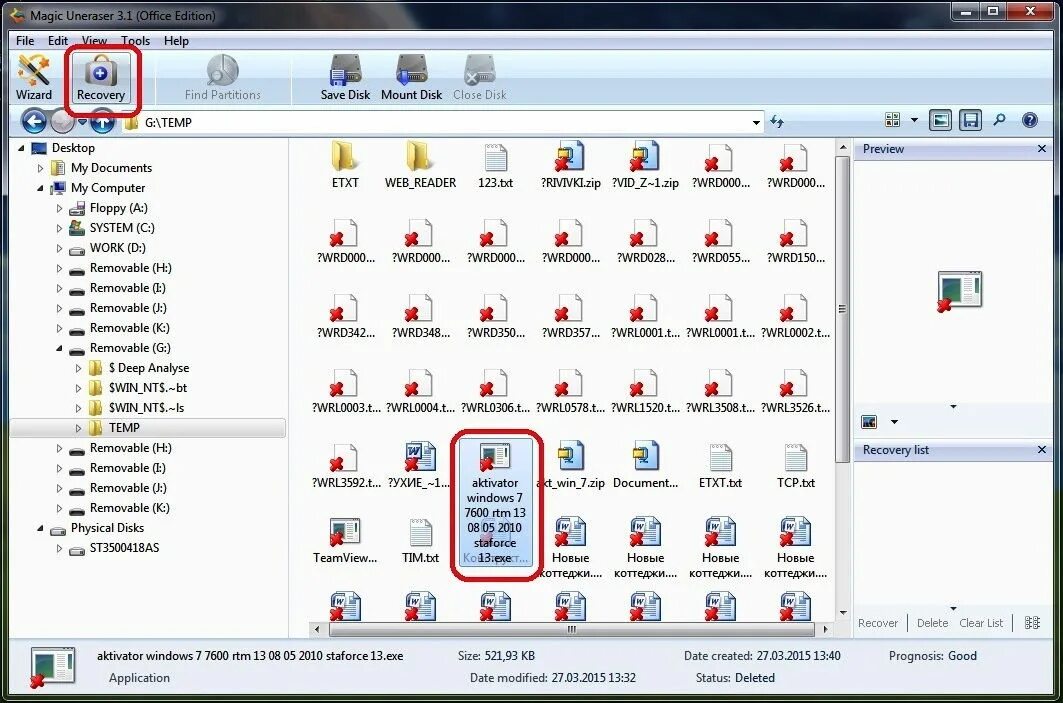The image size is (1063, 703).
Task: Launch the Wizard tool
Action: click(x=33, y=77)
